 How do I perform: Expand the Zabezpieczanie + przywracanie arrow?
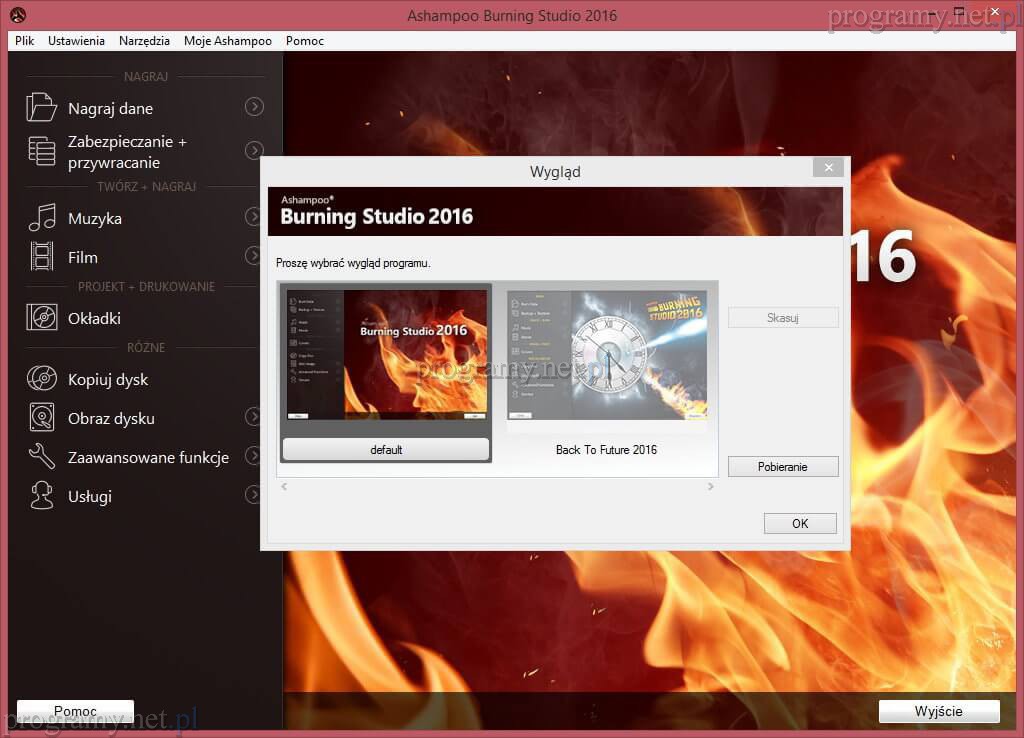254,150
